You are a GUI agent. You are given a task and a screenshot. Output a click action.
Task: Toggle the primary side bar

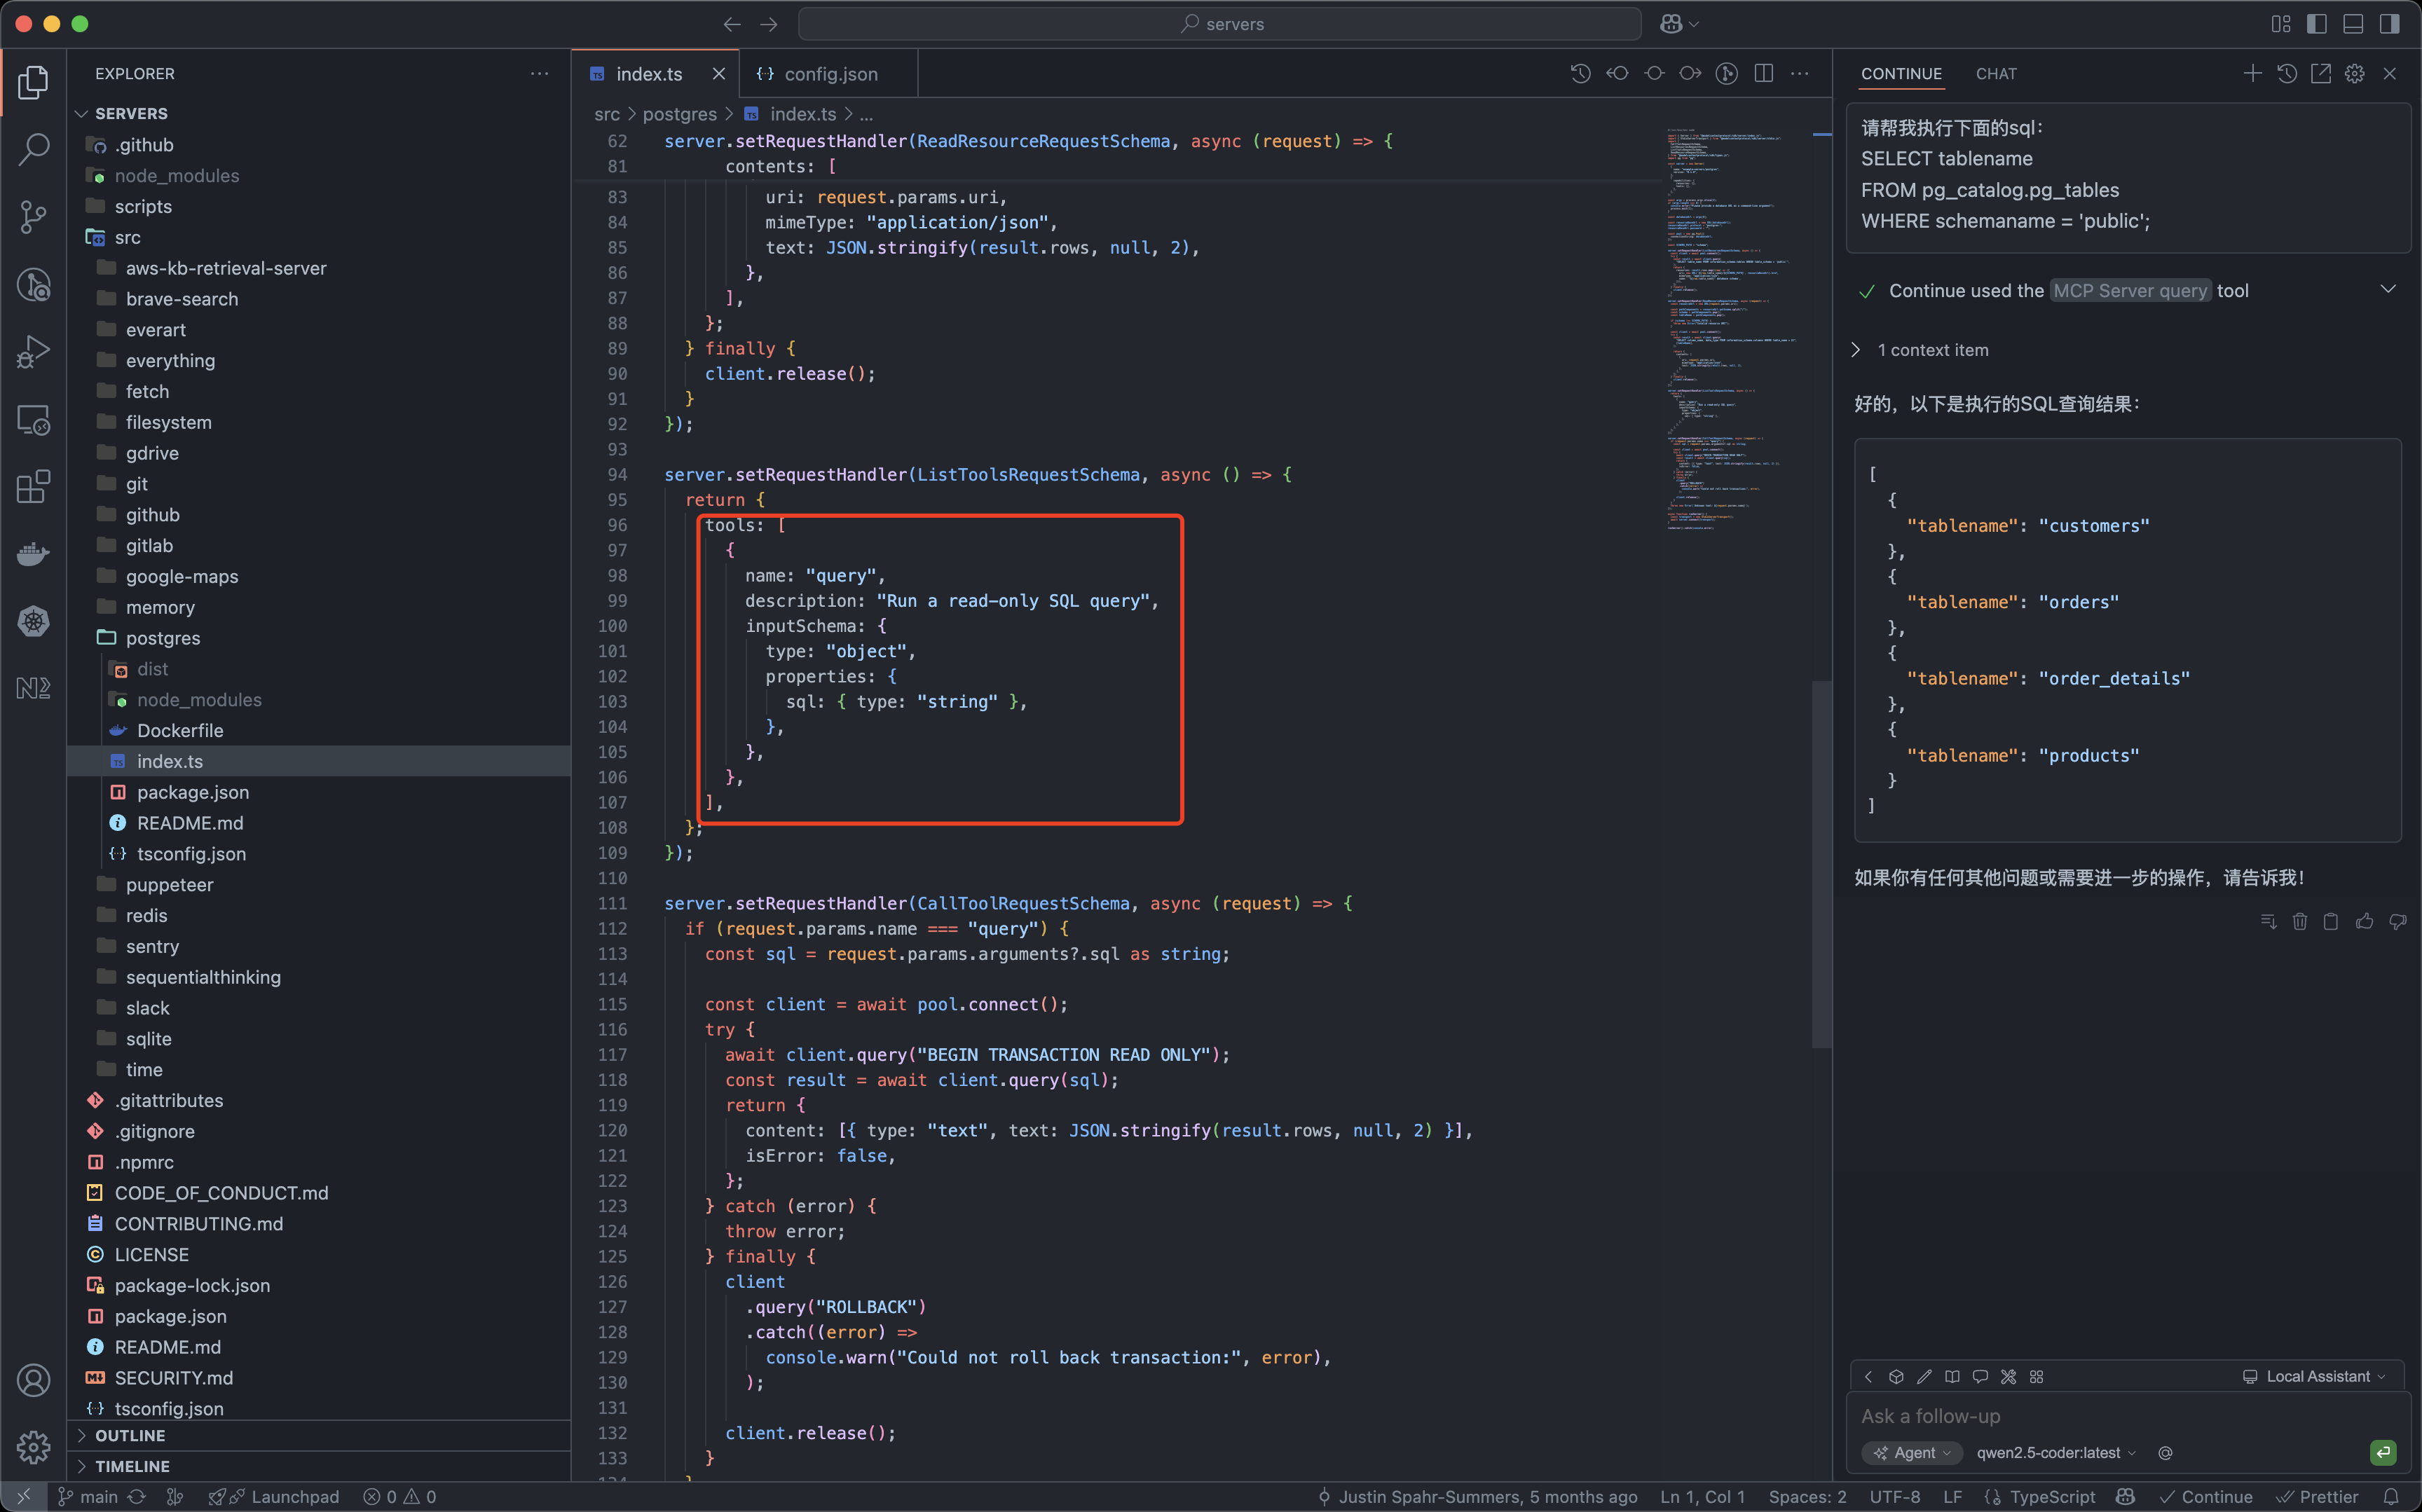tap(2316, 24)
